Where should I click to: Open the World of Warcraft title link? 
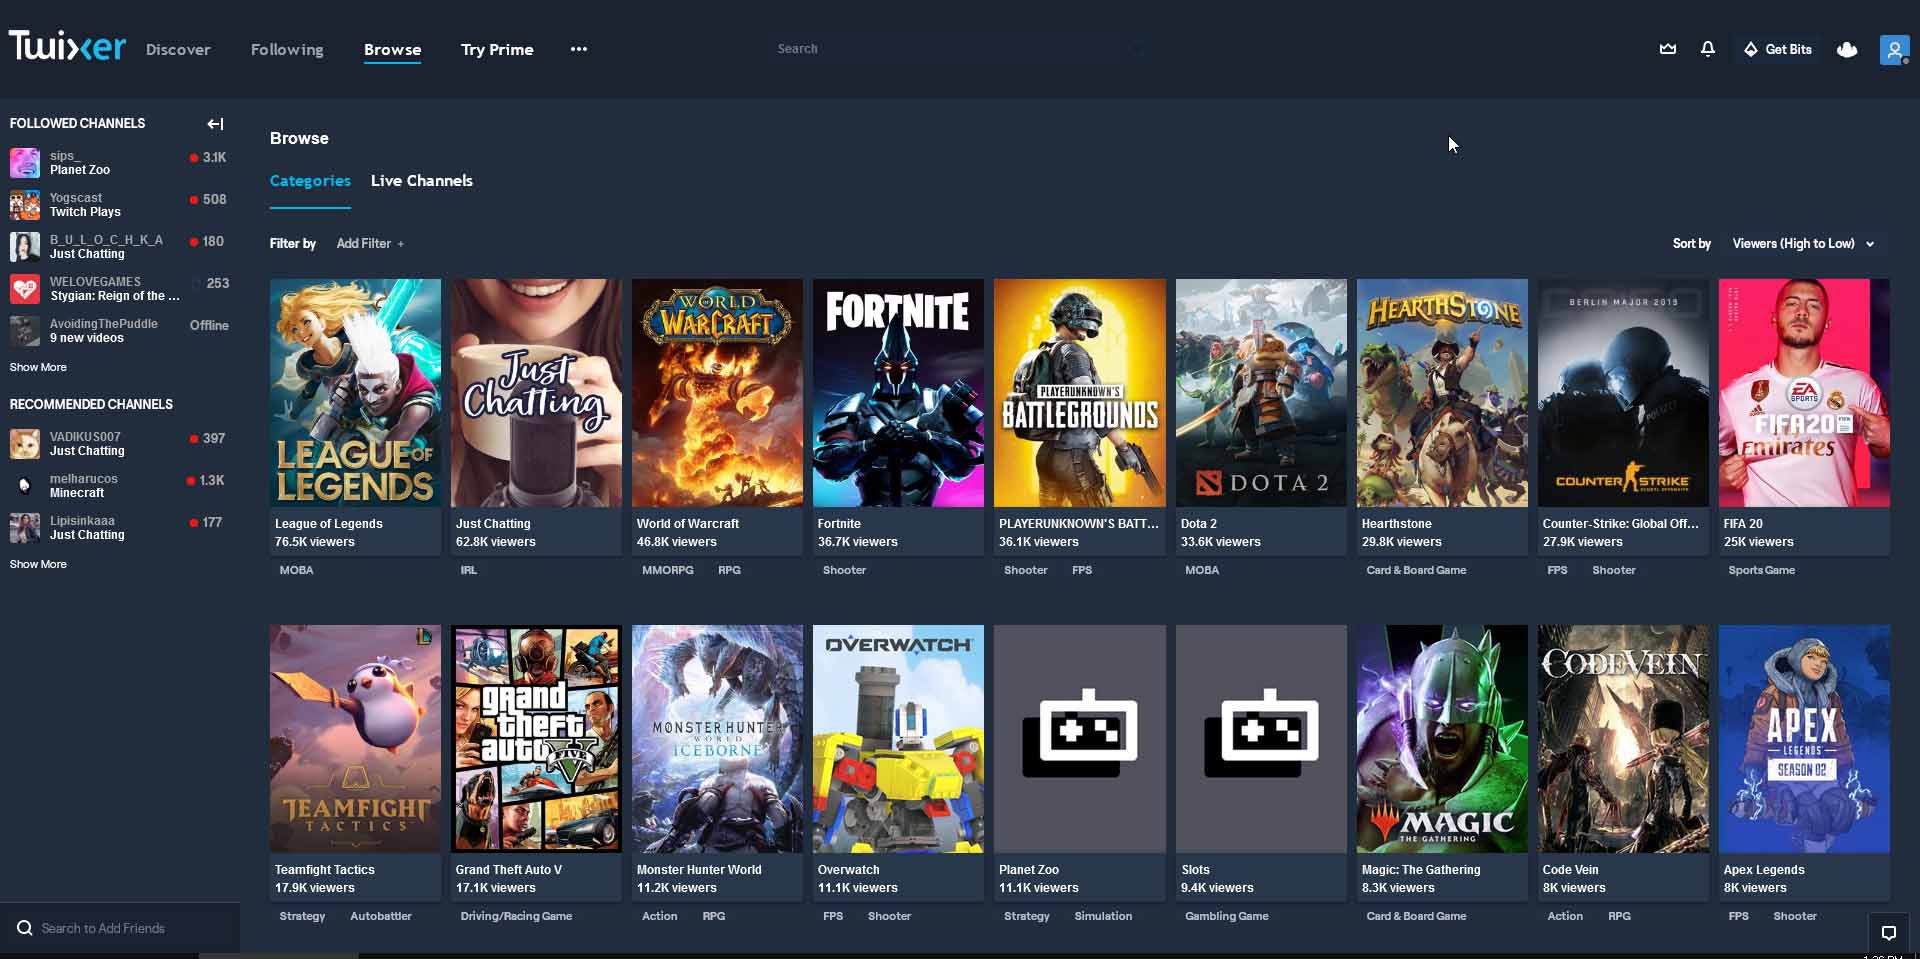pos(688,524)
